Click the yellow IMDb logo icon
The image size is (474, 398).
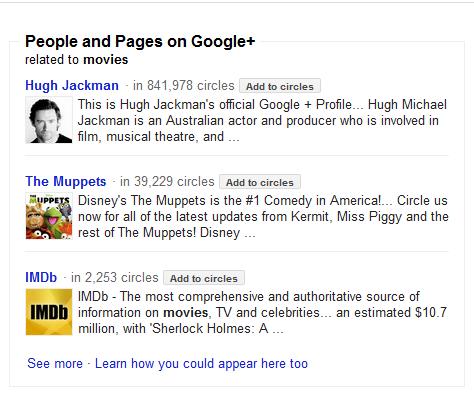49,312
